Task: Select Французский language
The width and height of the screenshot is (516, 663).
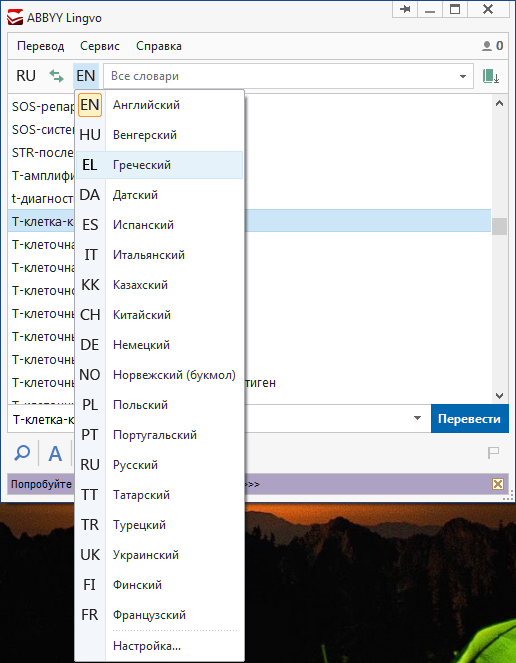Action: click(159, 615)
